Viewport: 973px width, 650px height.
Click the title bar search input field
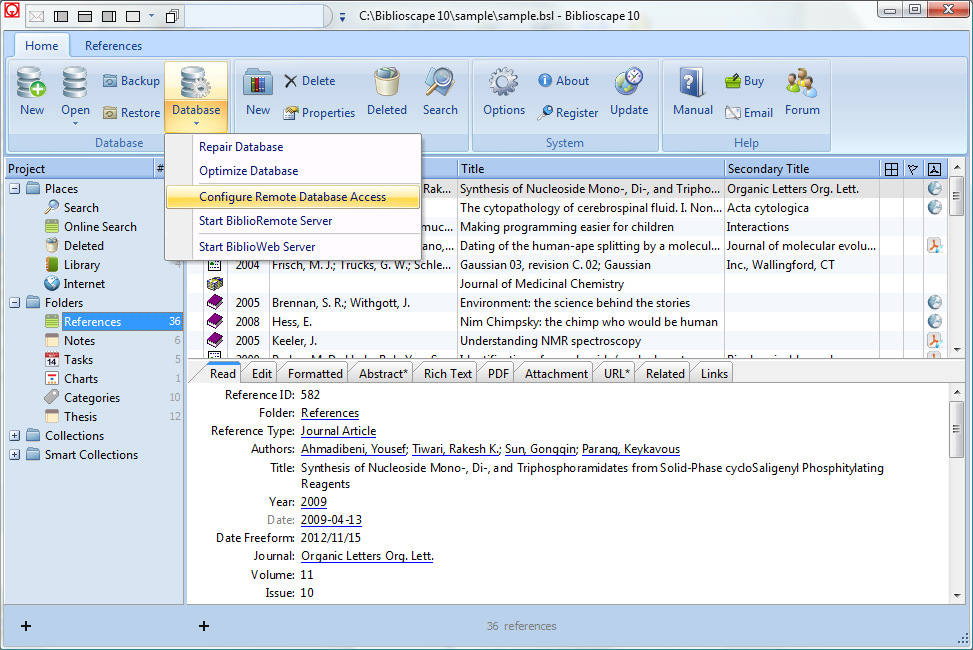[254, 16]
